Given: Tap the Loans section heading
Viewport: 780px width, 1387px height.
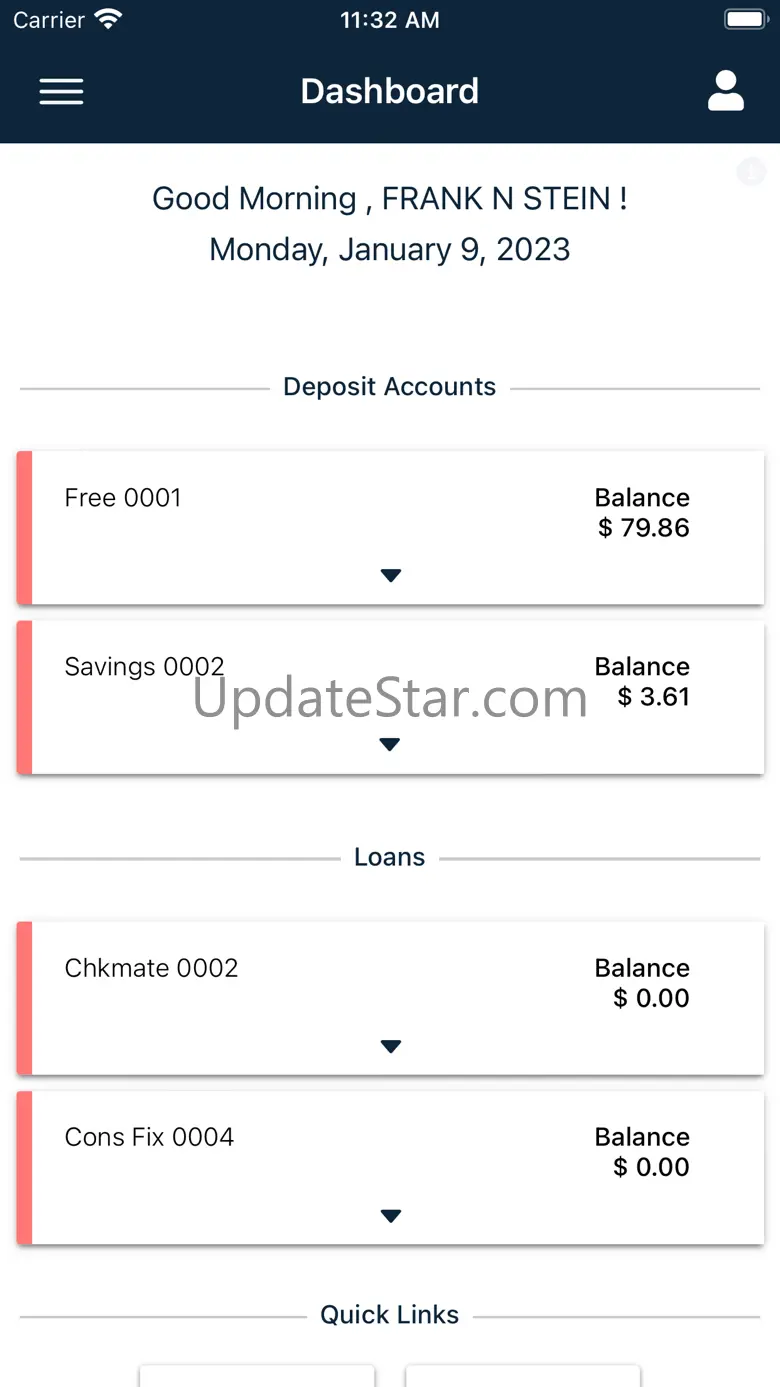Looking at the screenshot, I should [389, 857].
